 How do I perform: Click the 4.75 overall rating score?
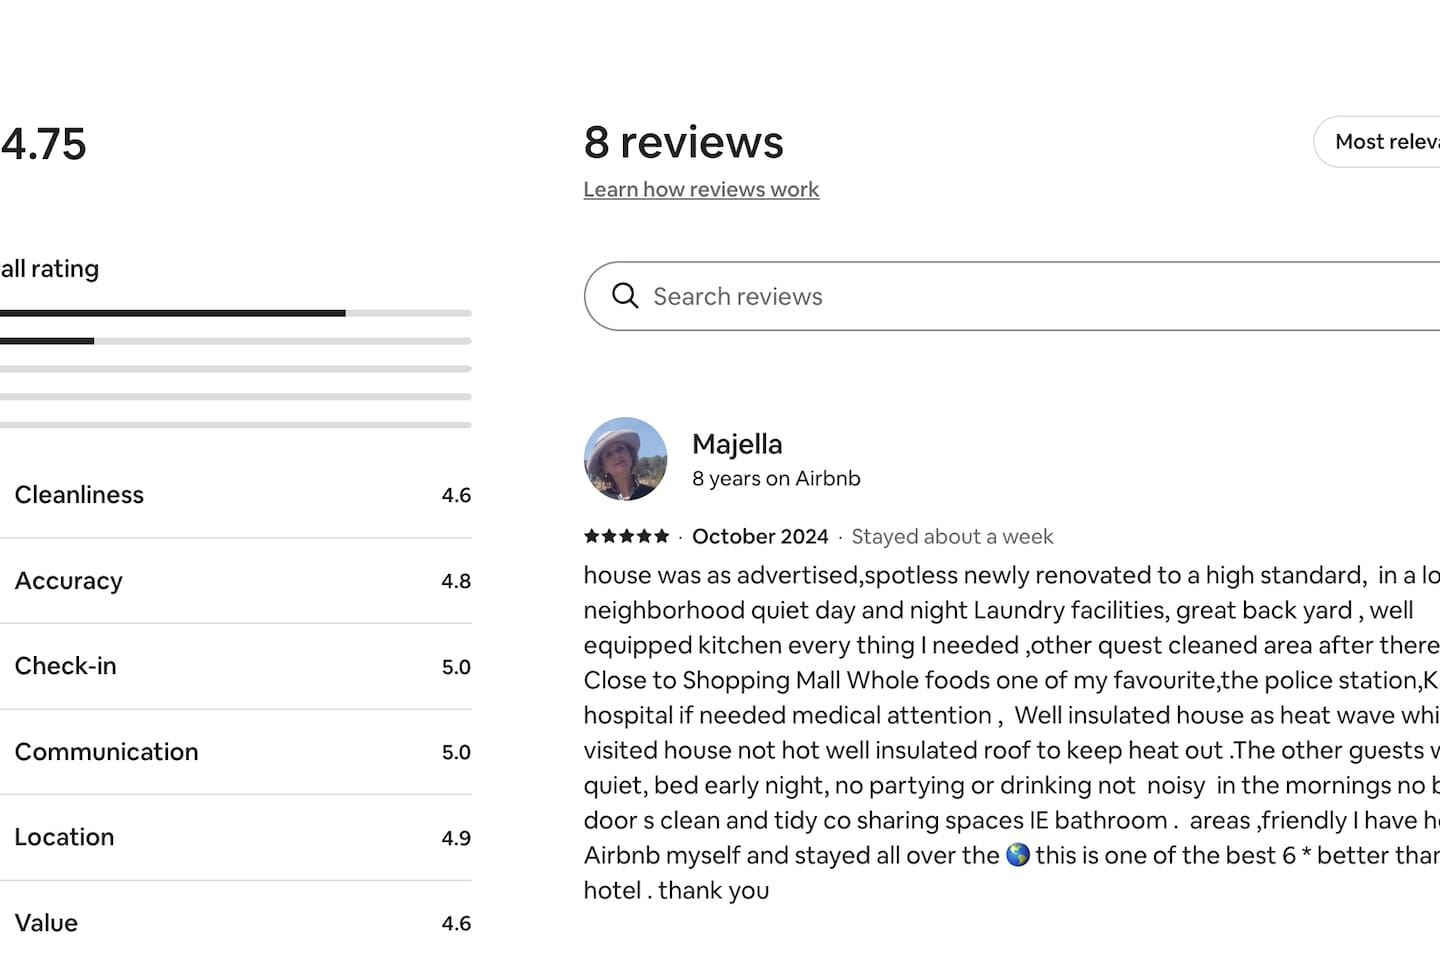[x=44, y=144]
